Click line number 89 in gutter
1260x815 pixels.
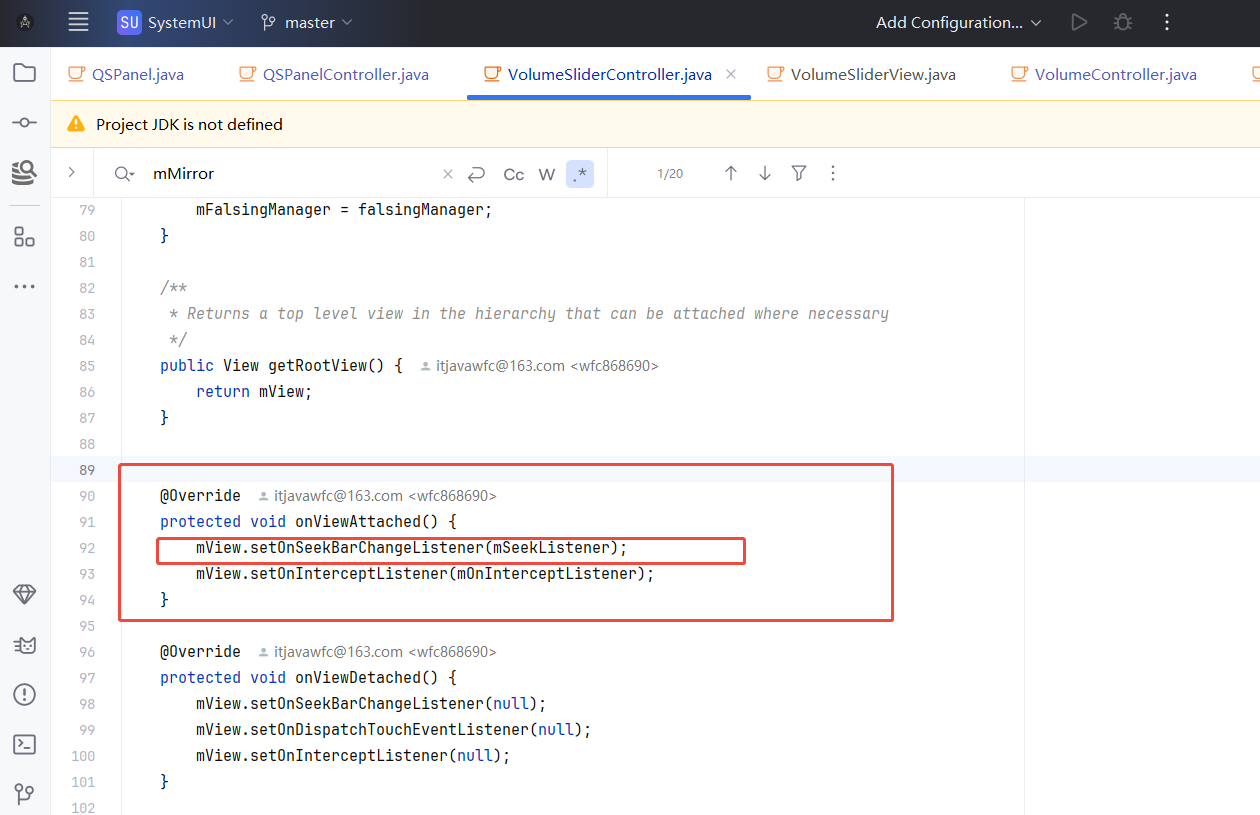[x=86, y=470]
